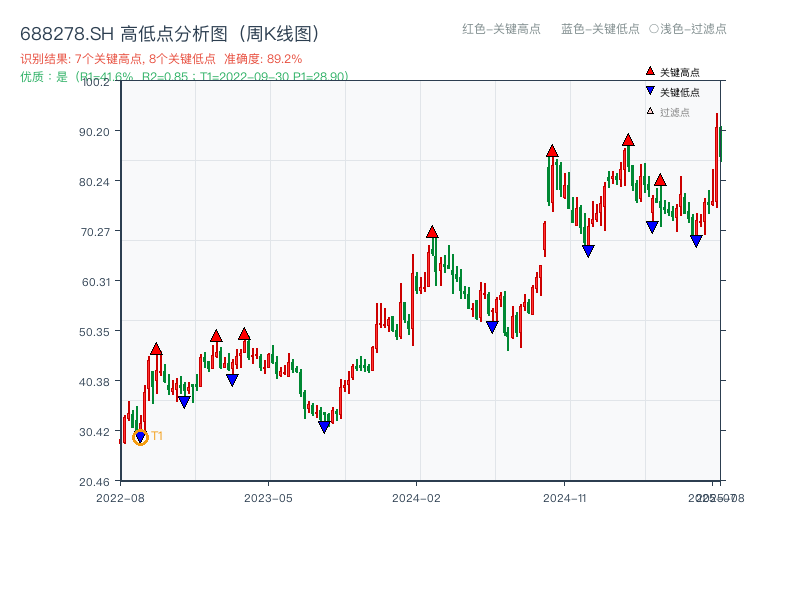
Task: Click blue triangle icon in 关键低点 legend
Action: point(650,91)
